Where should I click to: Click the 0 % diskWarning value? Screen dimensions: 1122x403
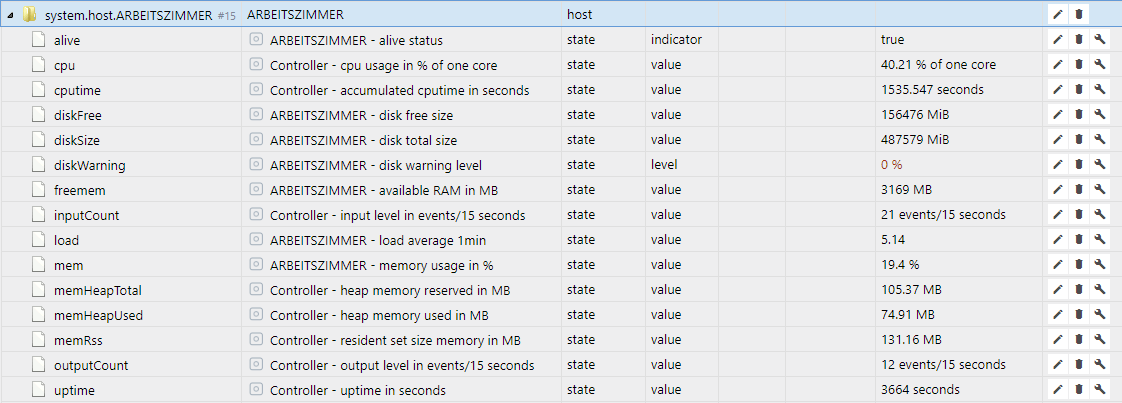click(x=892, y=165)
